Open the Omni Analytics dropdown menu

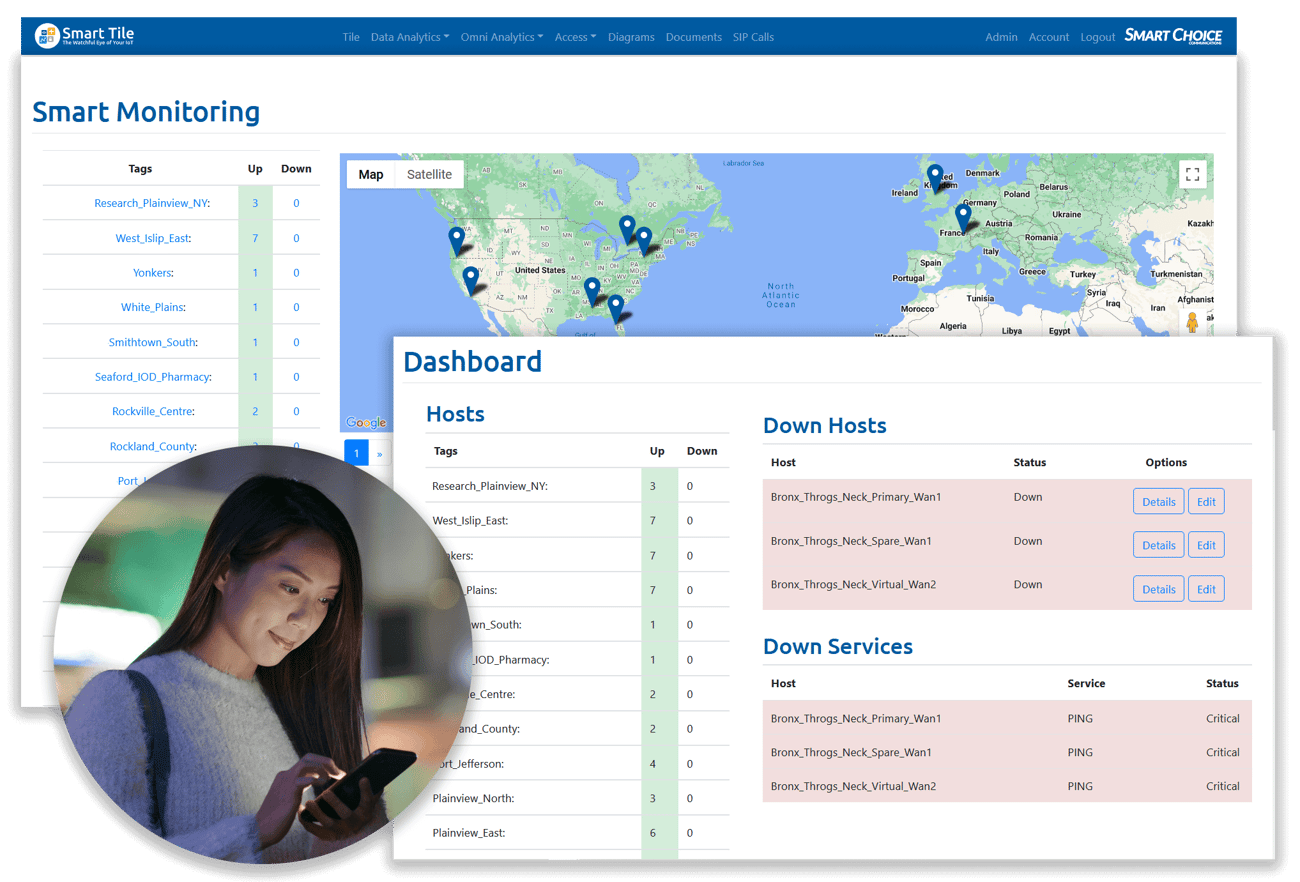[x=501, y=37]
